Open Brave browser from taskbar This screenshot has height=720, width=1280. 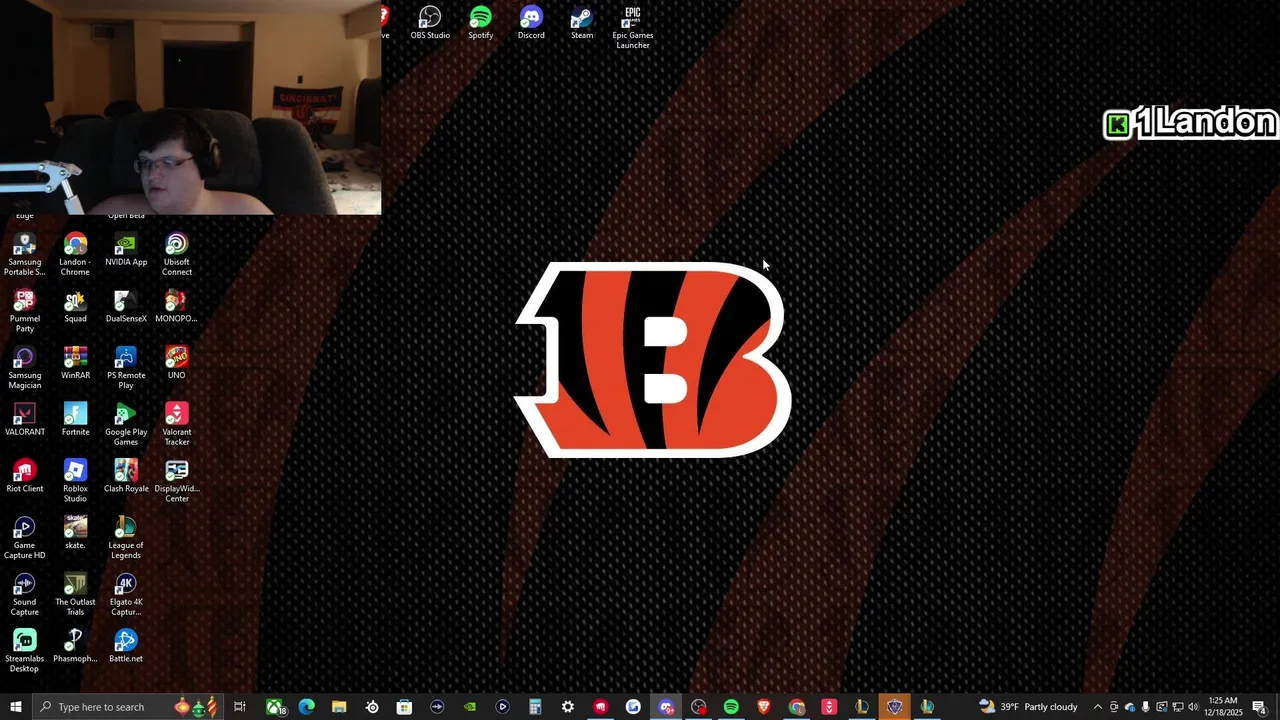[764, 707]
